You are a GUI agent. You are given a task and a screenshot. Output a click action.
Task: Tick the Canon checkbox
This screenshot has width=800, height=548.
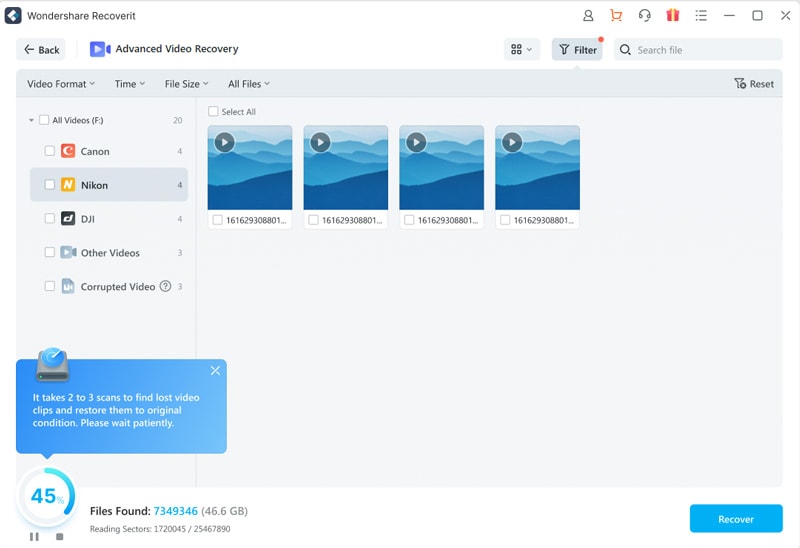pyautogui.click(x=49, y=151)
